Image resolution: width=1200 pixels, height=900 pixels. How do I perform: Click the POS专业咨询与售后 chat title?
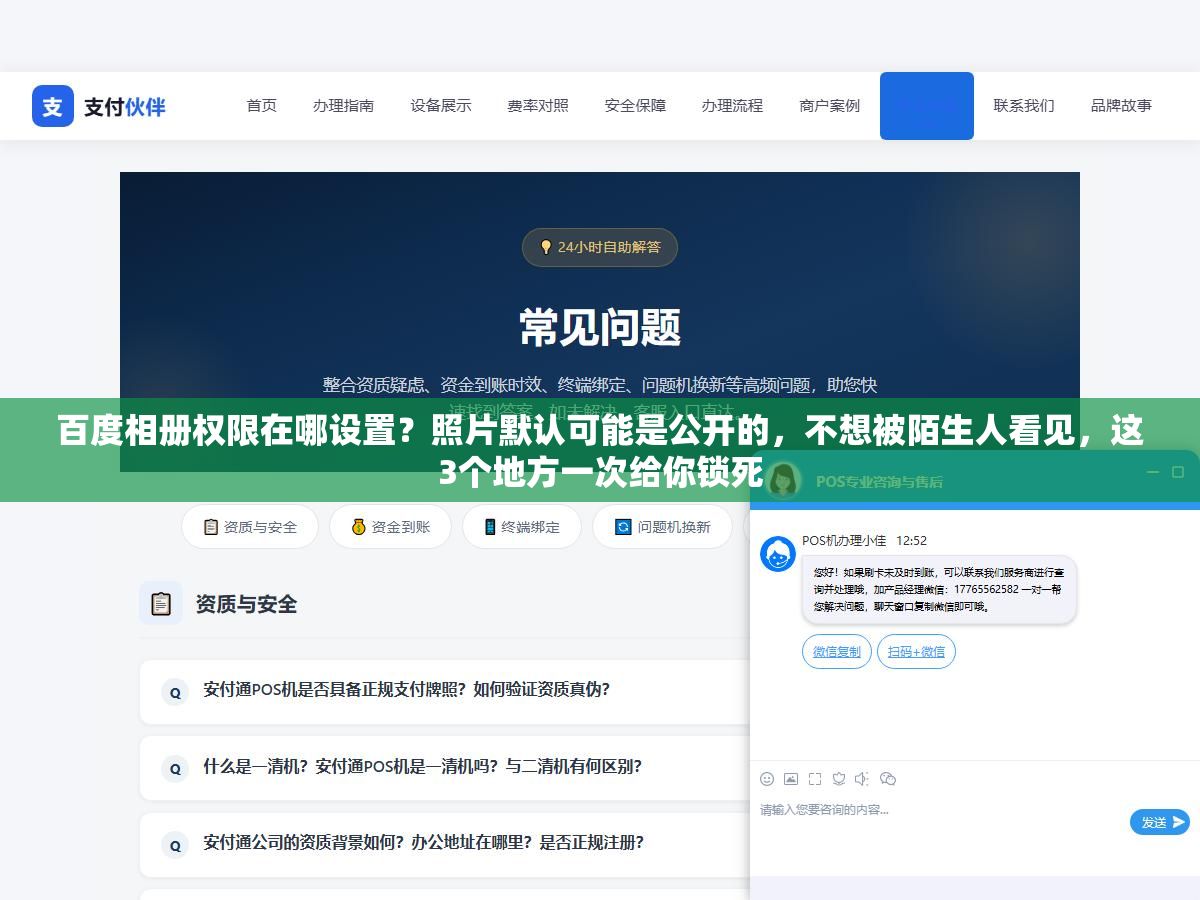[879, 481]
